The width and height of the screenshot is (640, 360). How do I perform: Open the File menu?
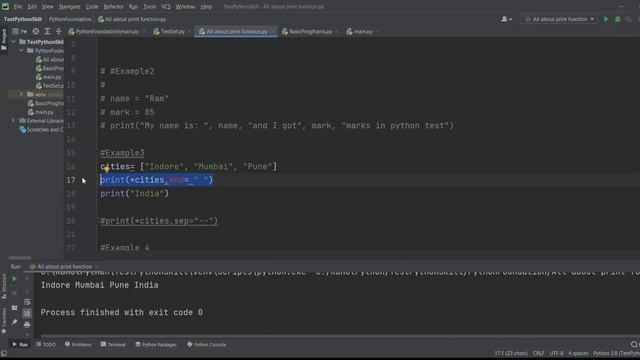(x=18, y=7)
